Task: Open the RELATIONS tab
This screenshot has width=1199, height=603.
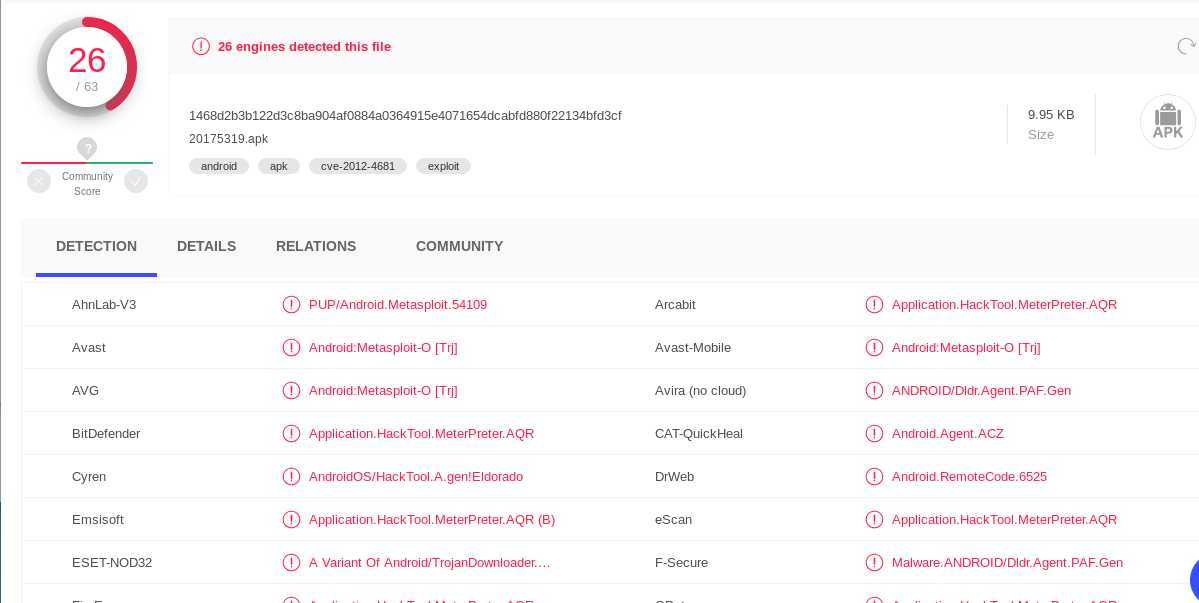Action: pos(316,246)
